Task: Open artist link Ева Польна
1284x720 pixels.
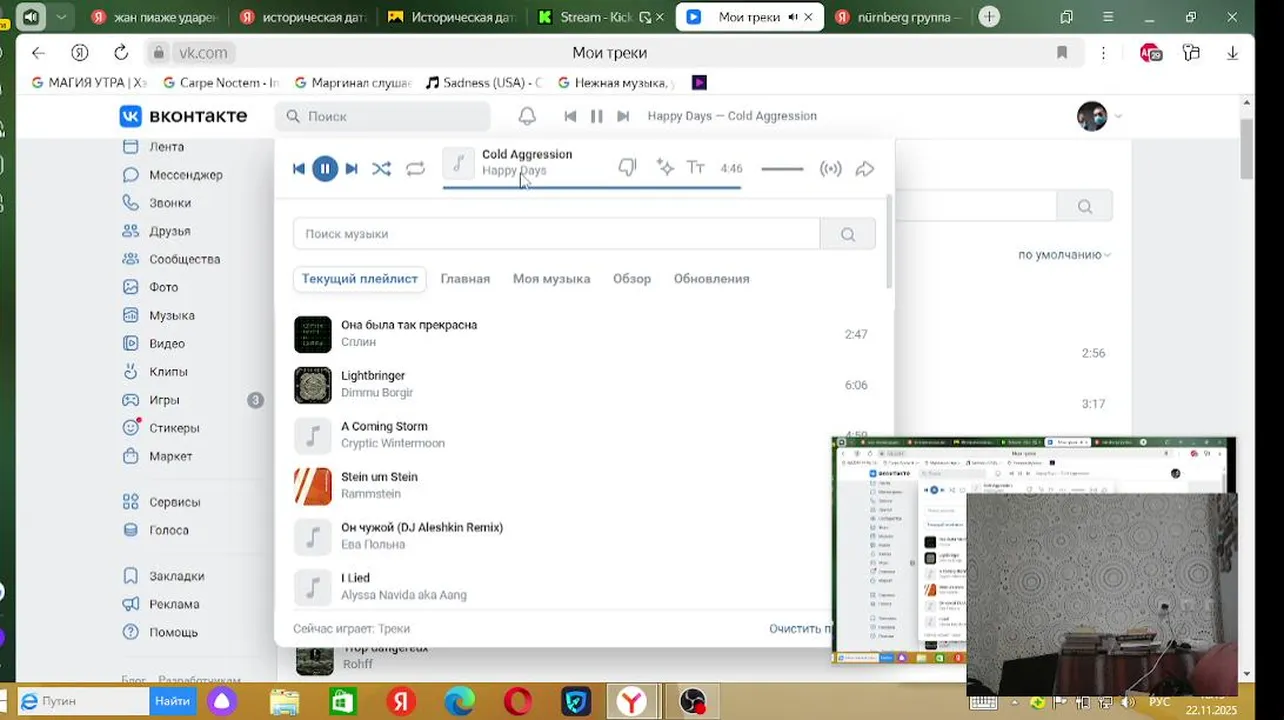Action: point(373,545)
